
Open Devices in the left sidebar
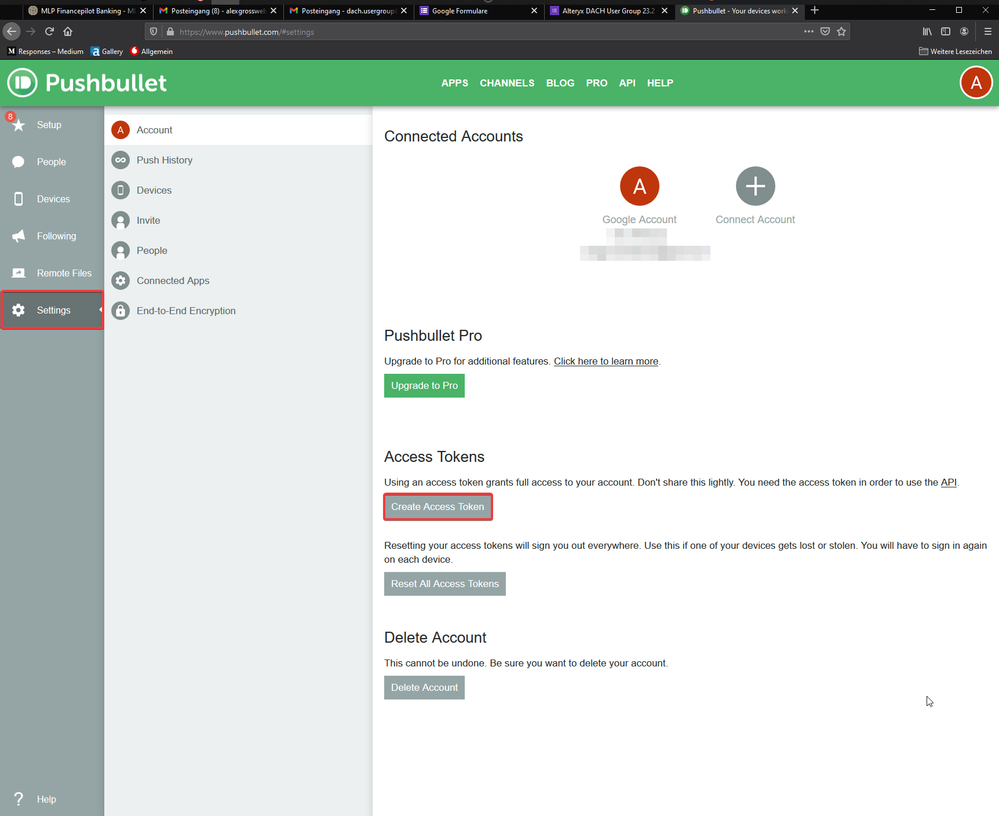pyautogui.click(x=52, y=199)
